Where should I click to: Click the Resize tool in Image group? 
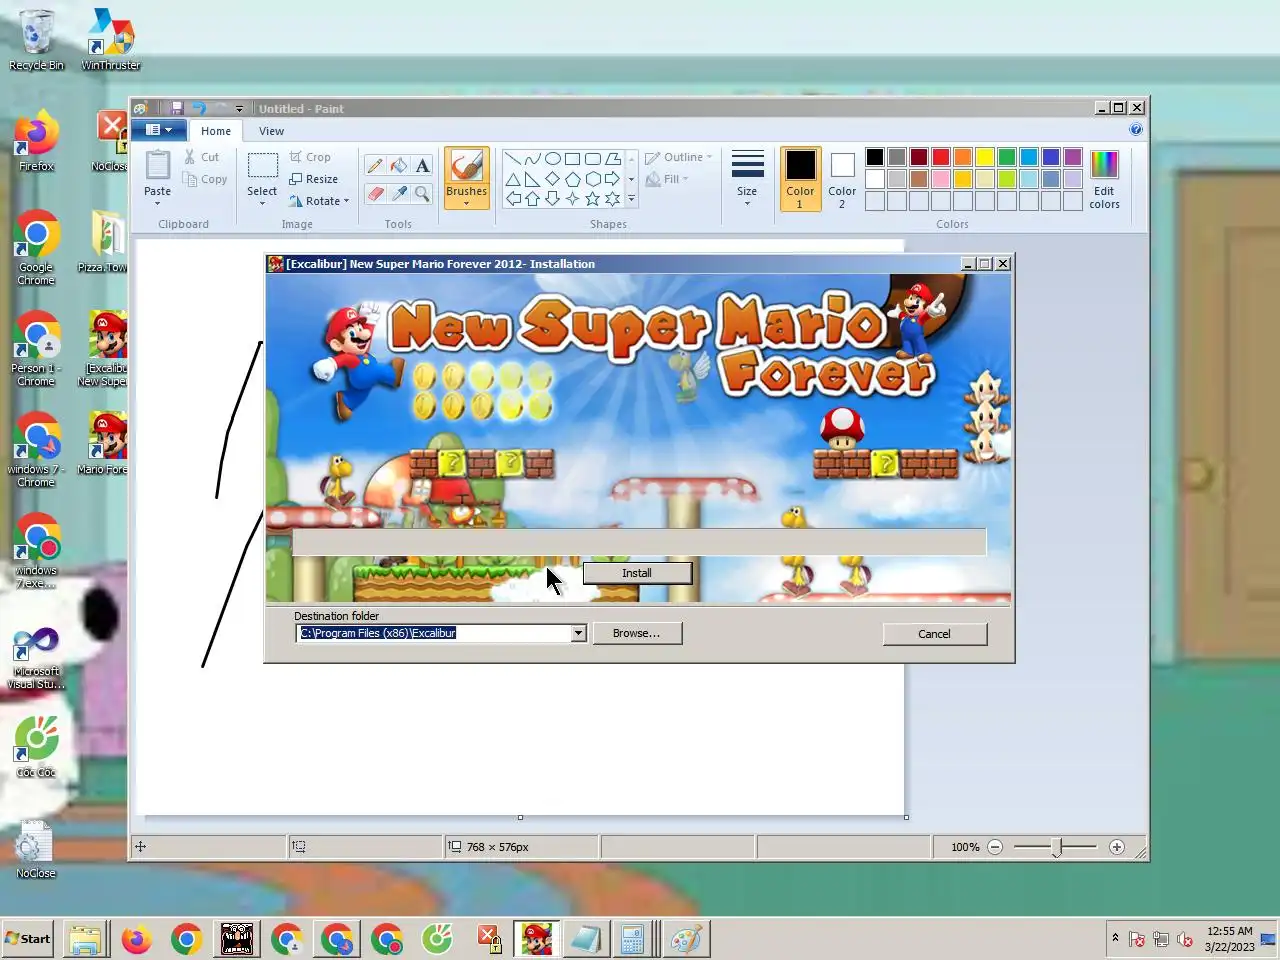point(314,179)
